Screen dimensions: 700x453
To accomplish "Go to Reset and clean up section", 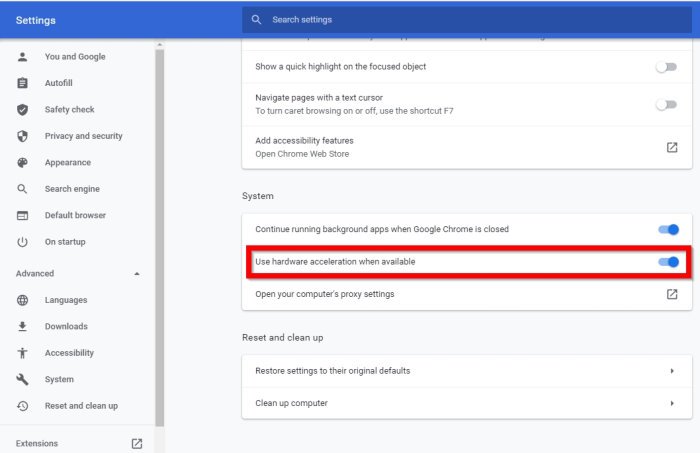I will 81,406.
